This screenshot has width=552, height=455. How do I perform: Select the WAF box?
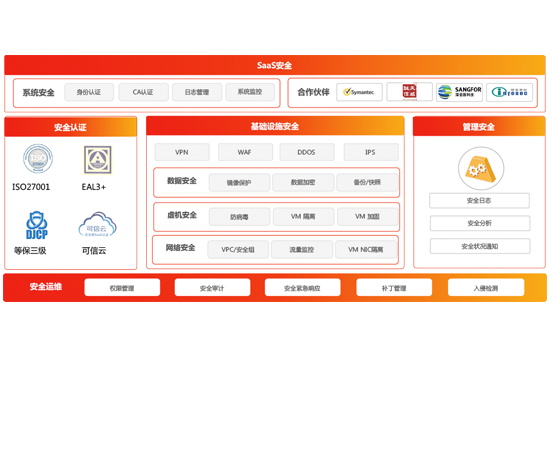pos(245,152)
